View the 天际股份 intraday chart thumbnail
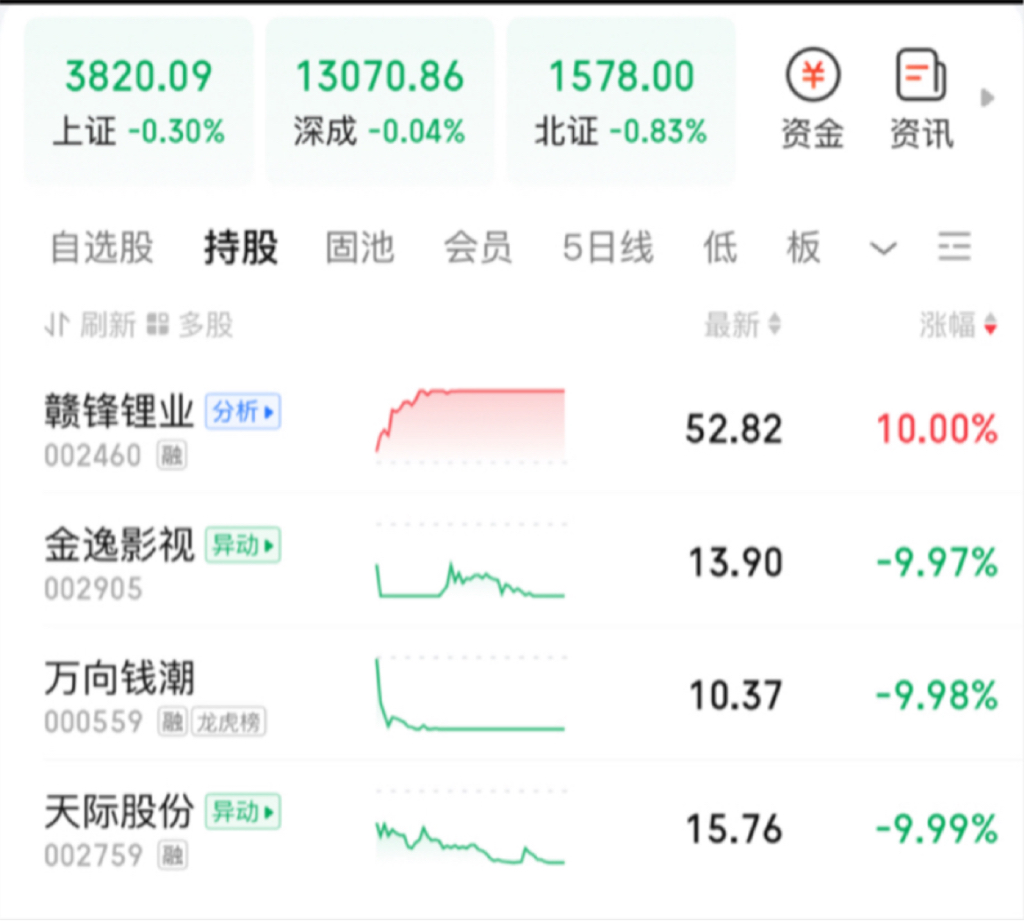Image resolution: width=1024 pixels, height=921 pixels. (470, 828)
